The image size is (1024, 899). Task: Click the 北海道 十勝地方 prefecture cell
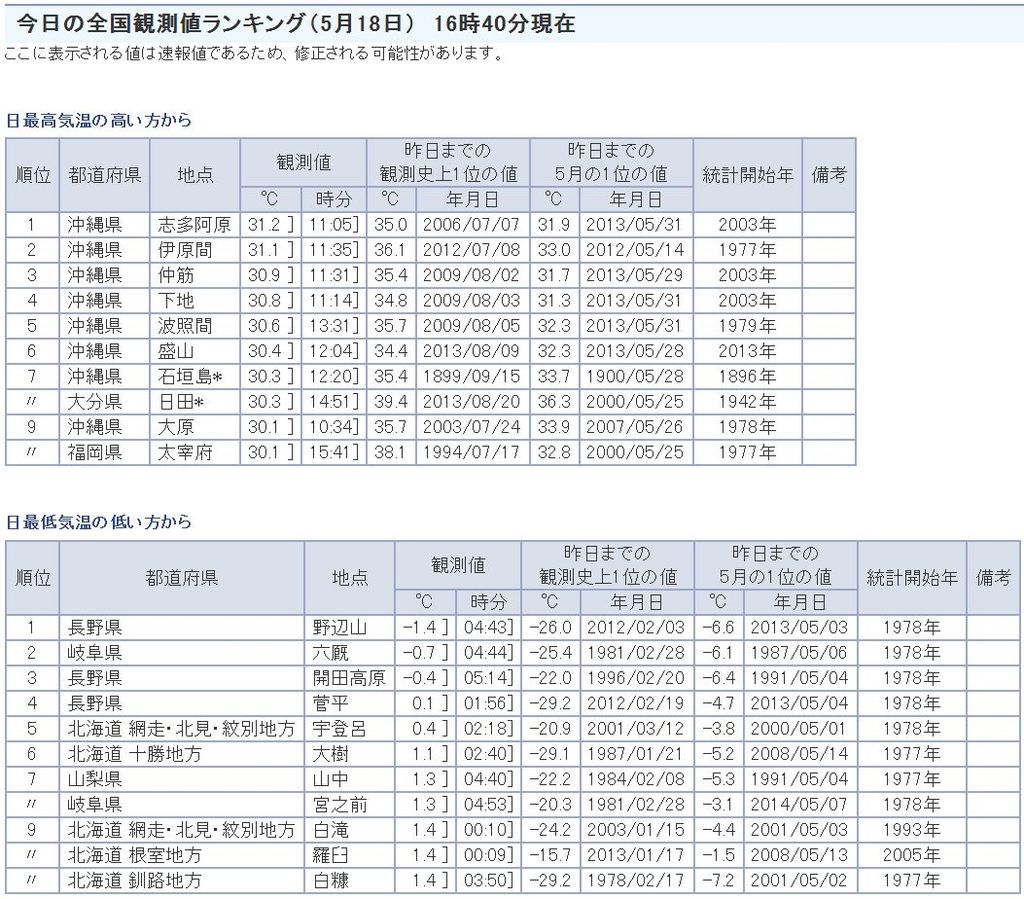pos(134,754)
